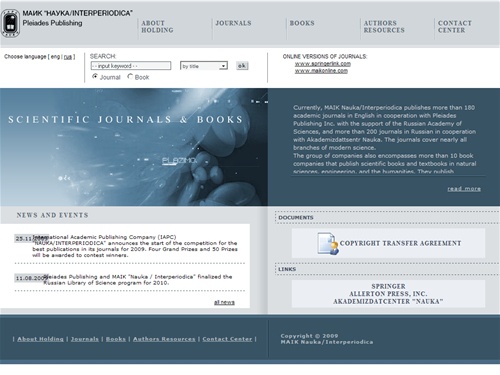Click the Links section heading
500x375 pixels.
[x=287, y=269]
